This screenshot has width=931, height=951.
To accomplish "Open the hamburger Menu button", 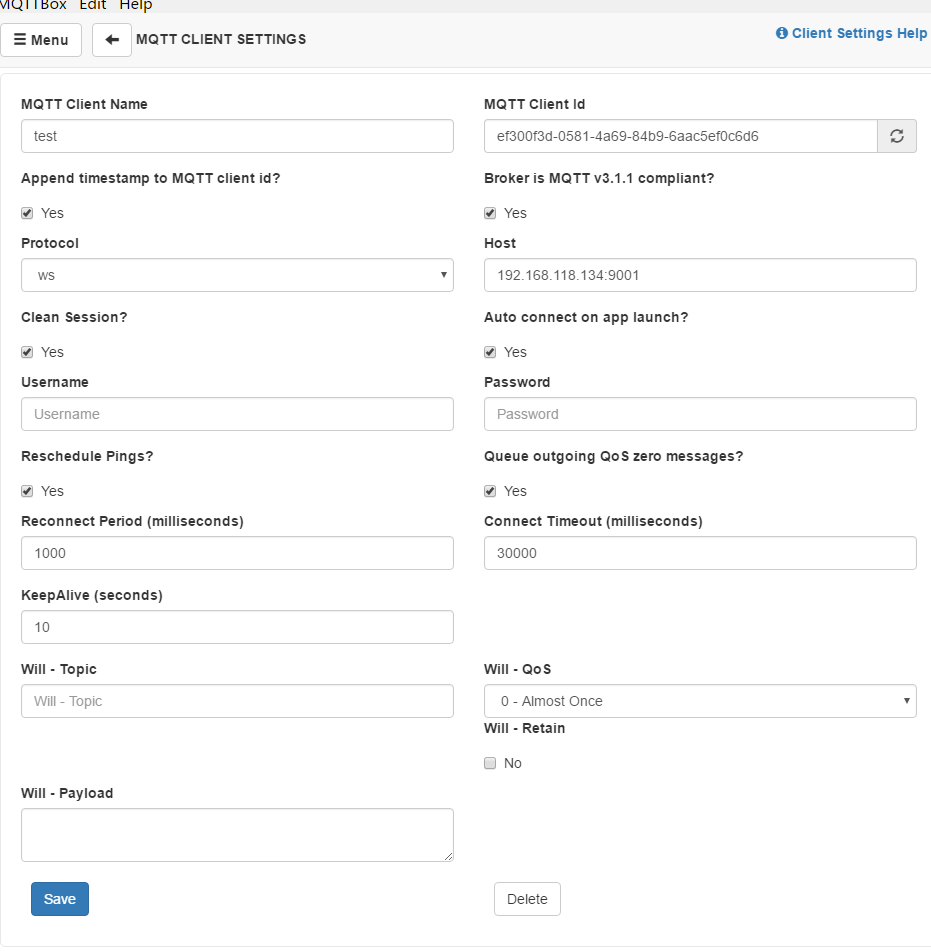I will (x=41, y=40).
